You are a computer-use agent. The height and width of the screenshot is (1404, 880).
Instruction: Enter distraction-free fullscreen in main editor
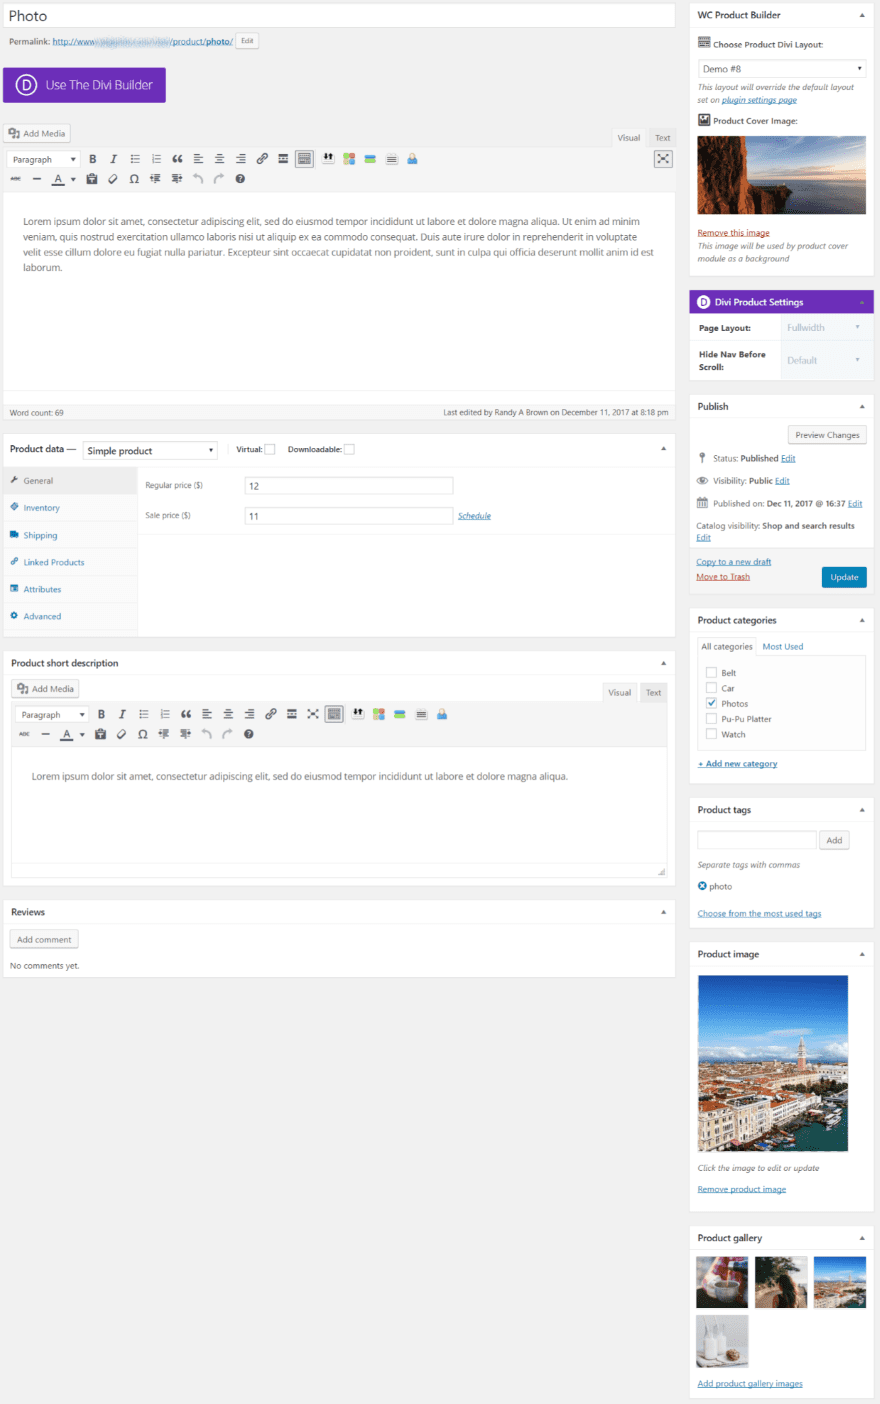pos(663,159)
